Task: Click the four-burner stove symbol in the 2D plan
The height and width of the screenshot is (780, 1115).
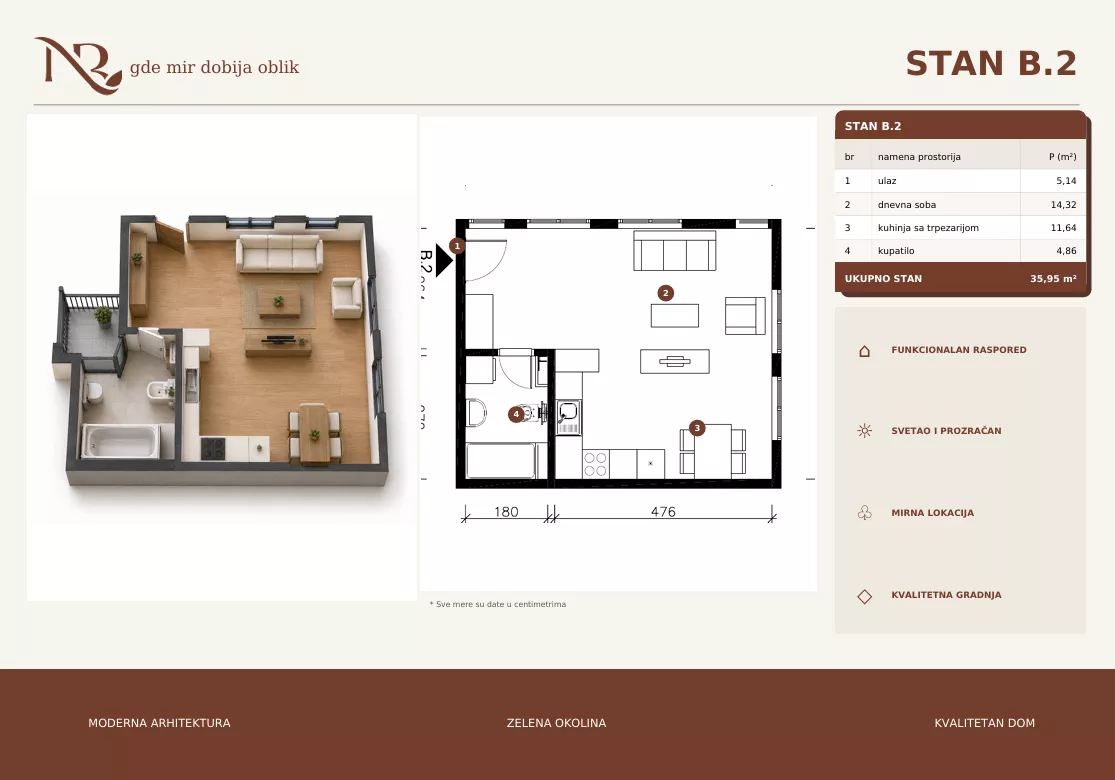Action: 595,464
